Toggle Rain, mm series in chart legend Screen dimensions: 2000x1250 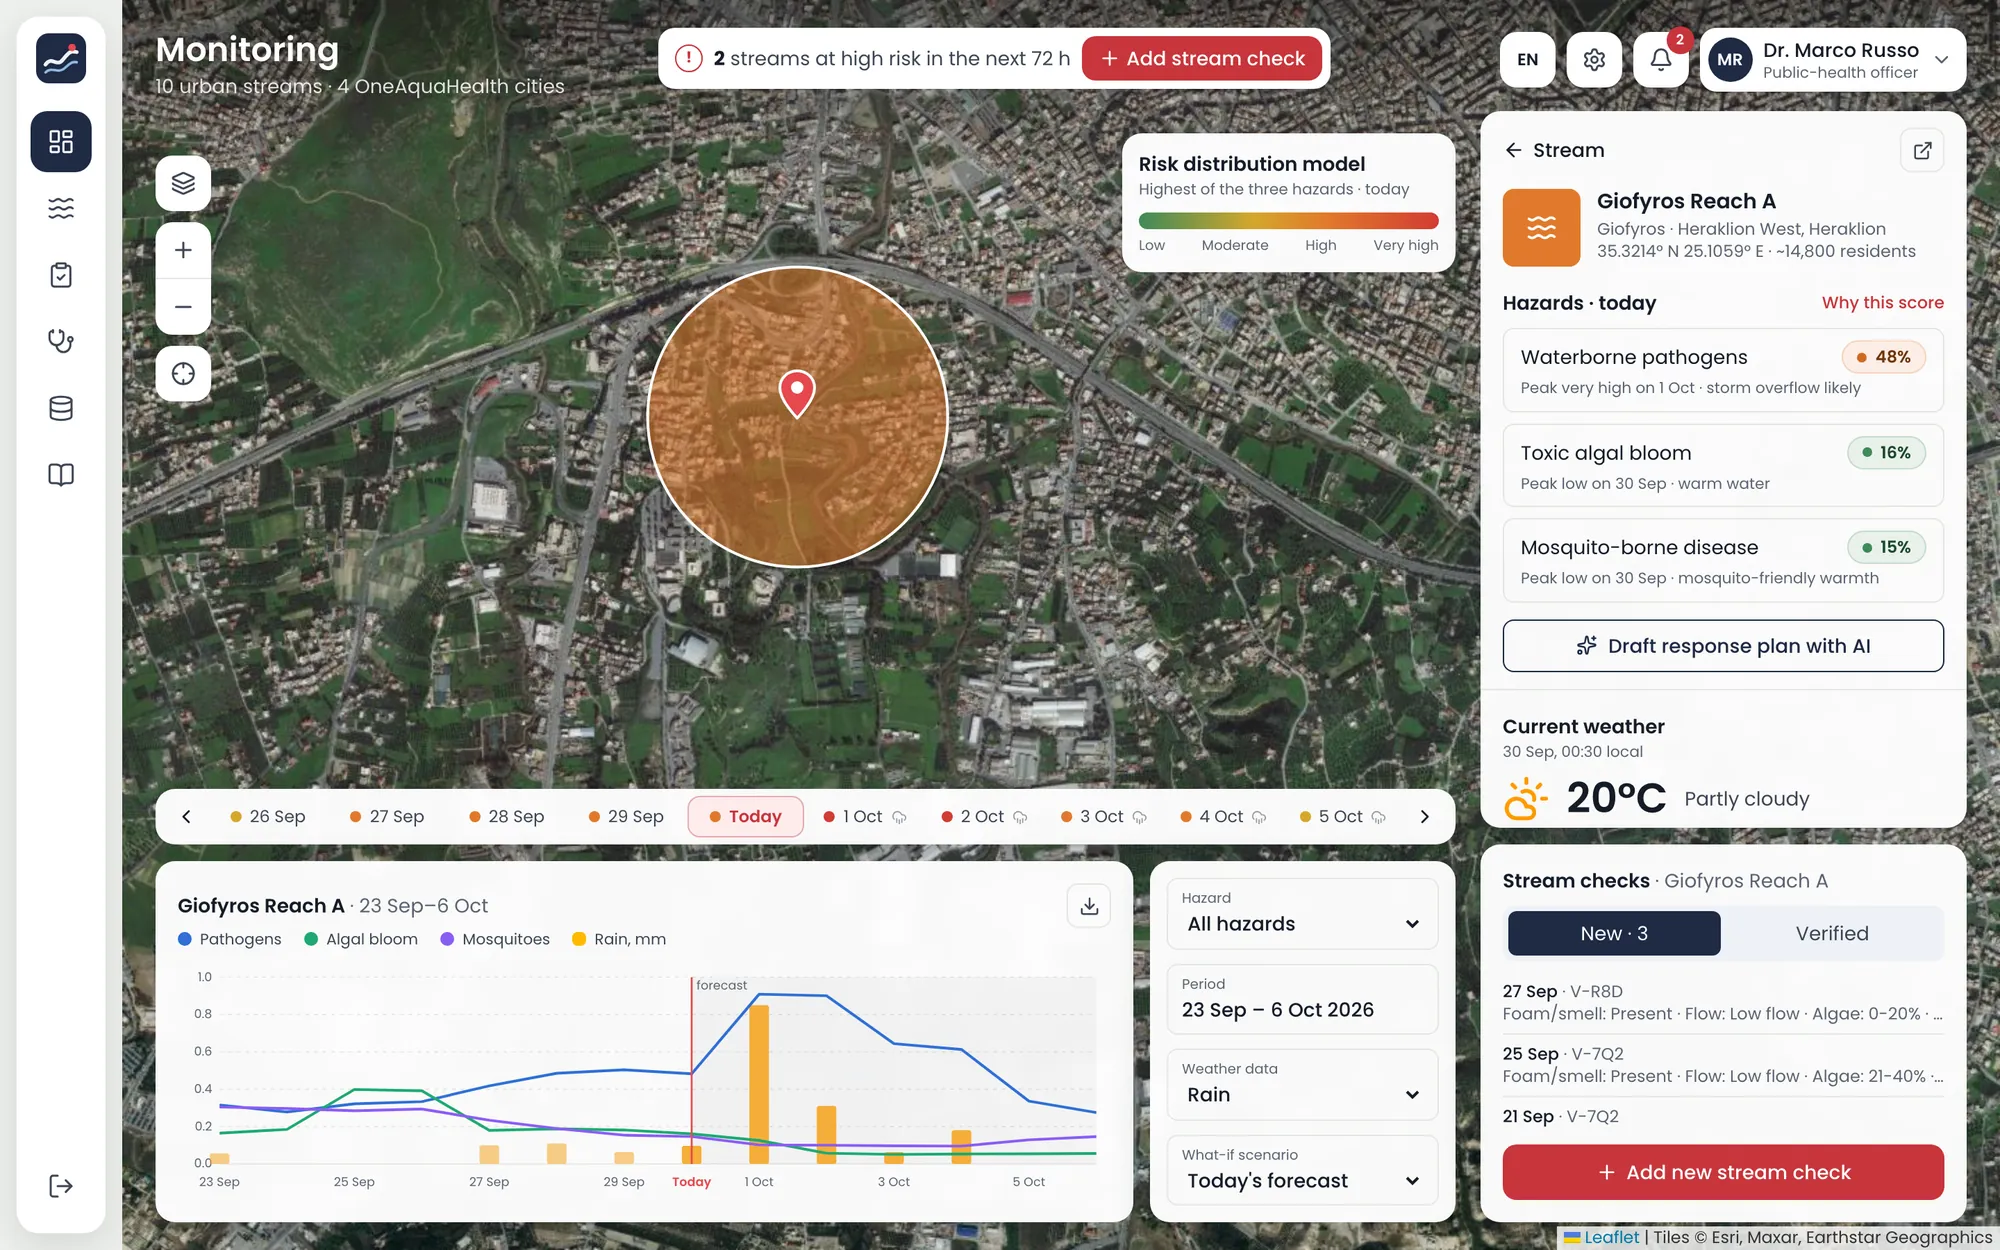619,939
